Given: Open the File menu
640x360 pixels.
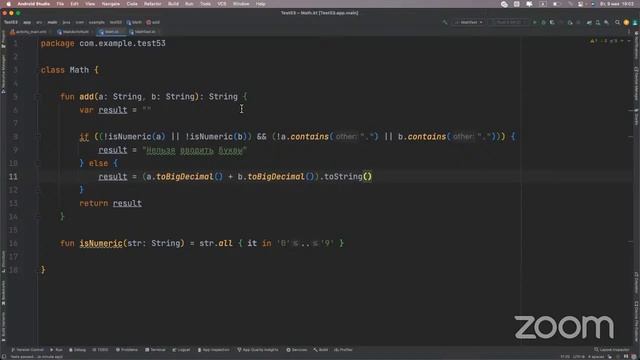Looking at the screenshot, I should point(60,4).
